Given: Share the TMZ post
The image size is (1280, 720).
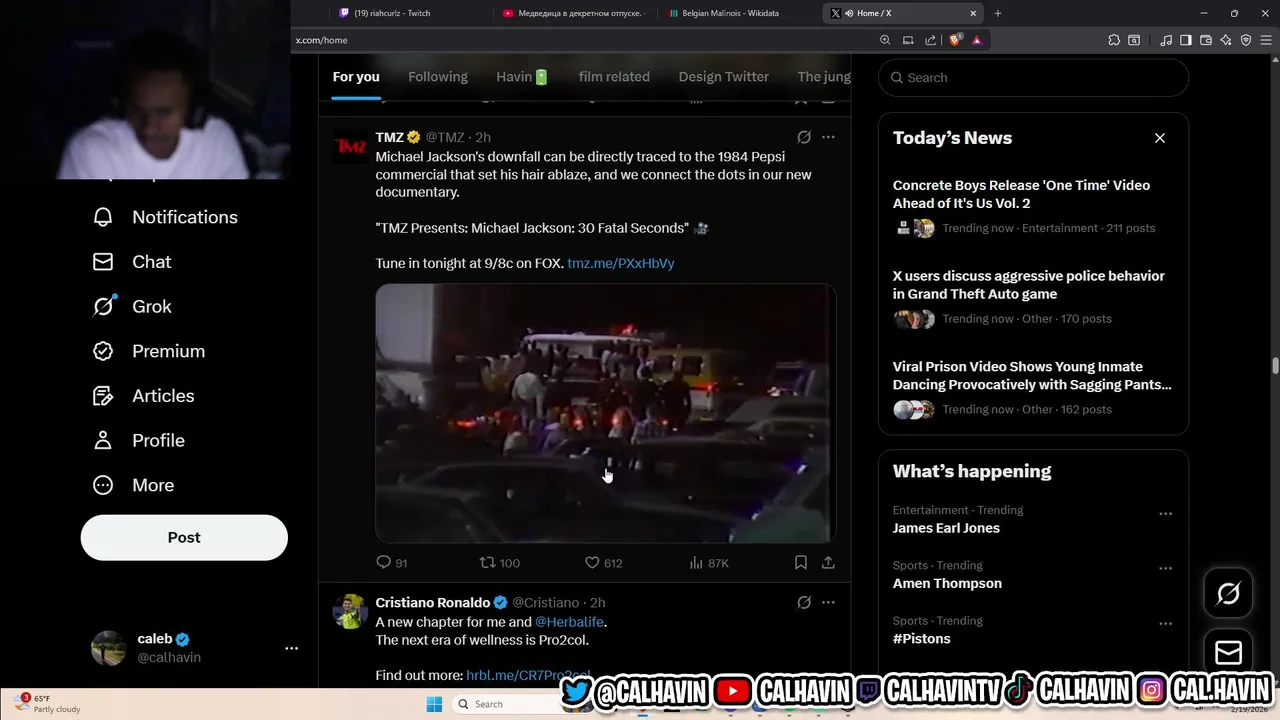Looking at the screenshot, I should [x=828, y=563].
